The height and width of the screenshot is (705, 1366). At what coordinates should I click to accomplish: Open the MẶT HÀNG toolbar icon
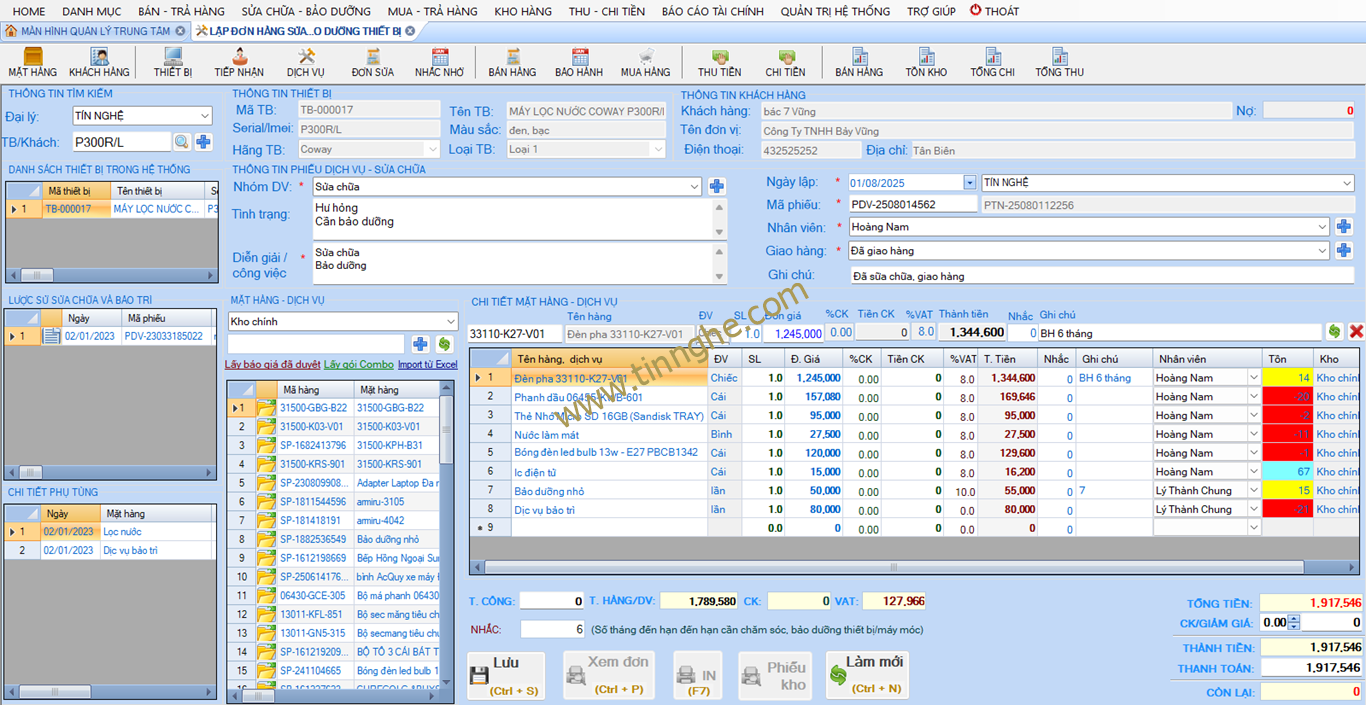pyautogui.click(x=32, y=62)
